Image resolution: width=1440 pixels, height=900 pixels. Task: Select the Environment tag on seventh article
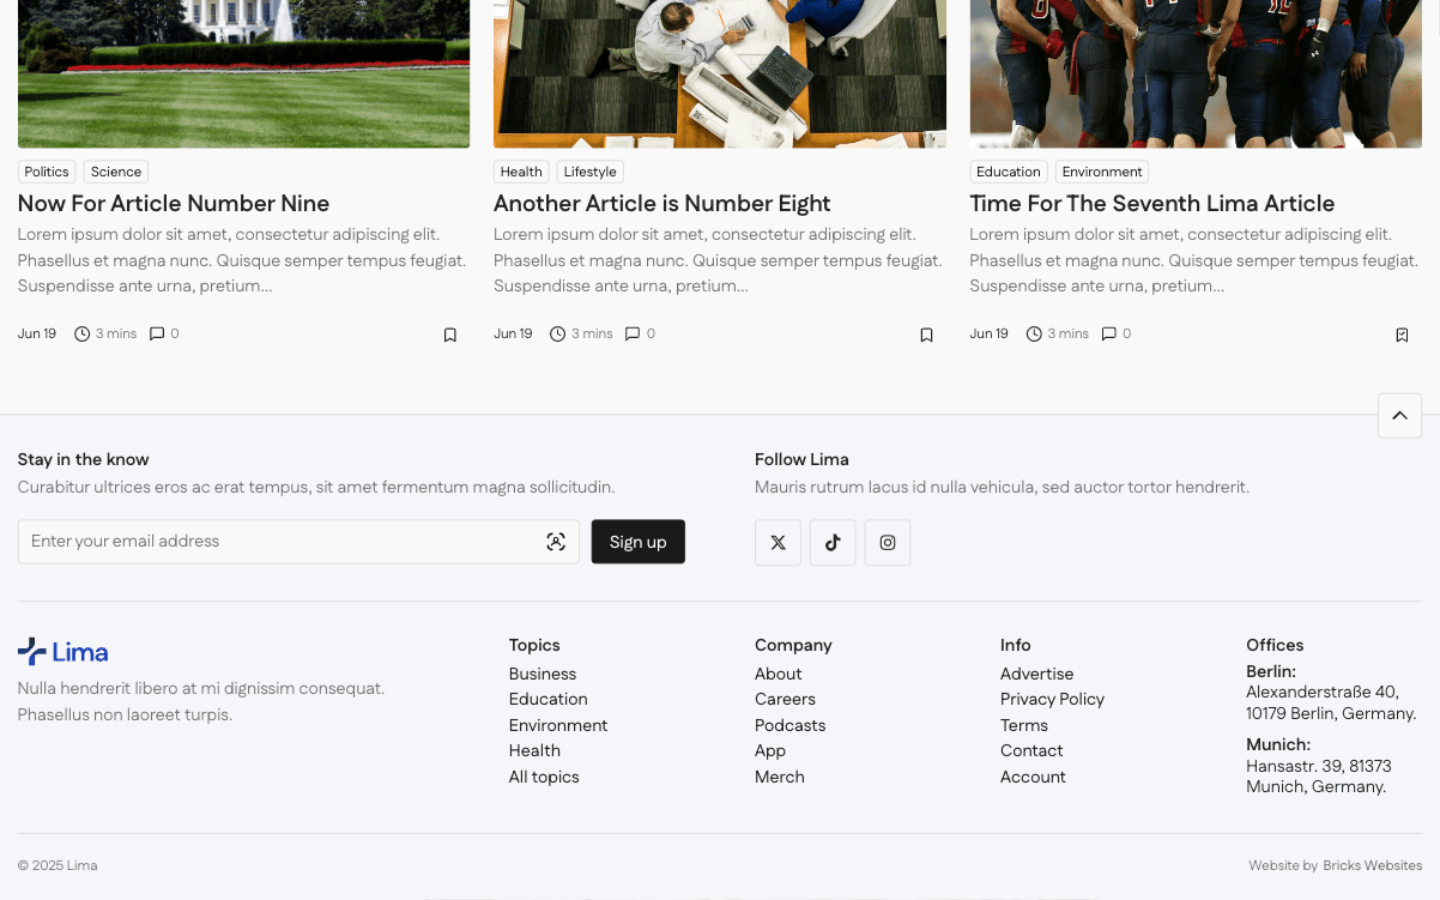1101,172
